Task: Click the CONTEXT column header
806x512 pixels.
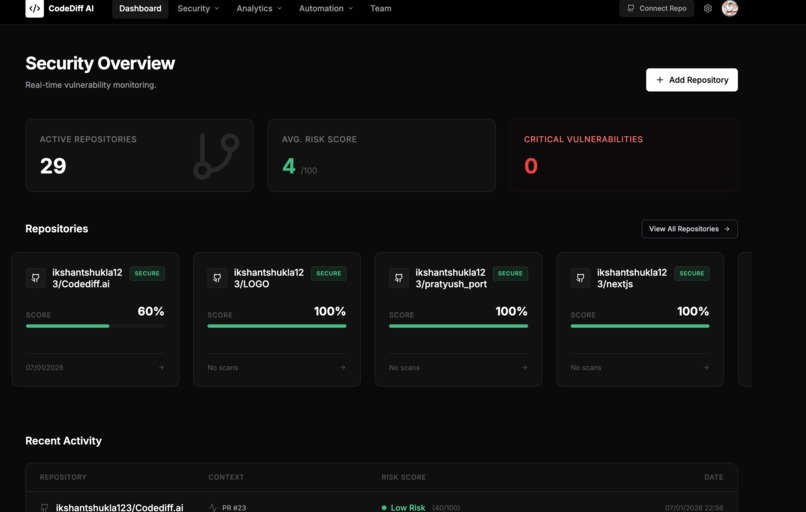Action: tap(226, 477)
